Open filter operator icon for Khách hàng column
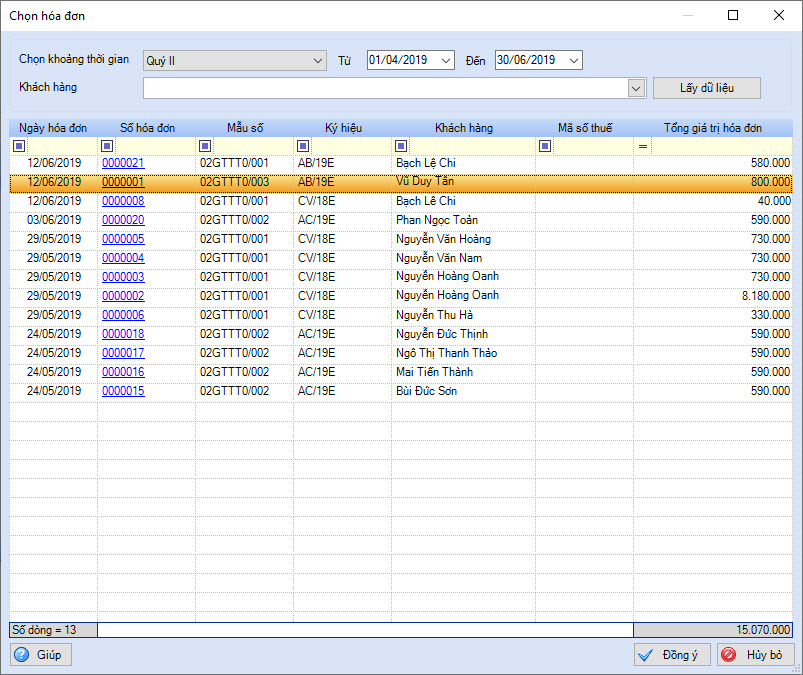 401,146
